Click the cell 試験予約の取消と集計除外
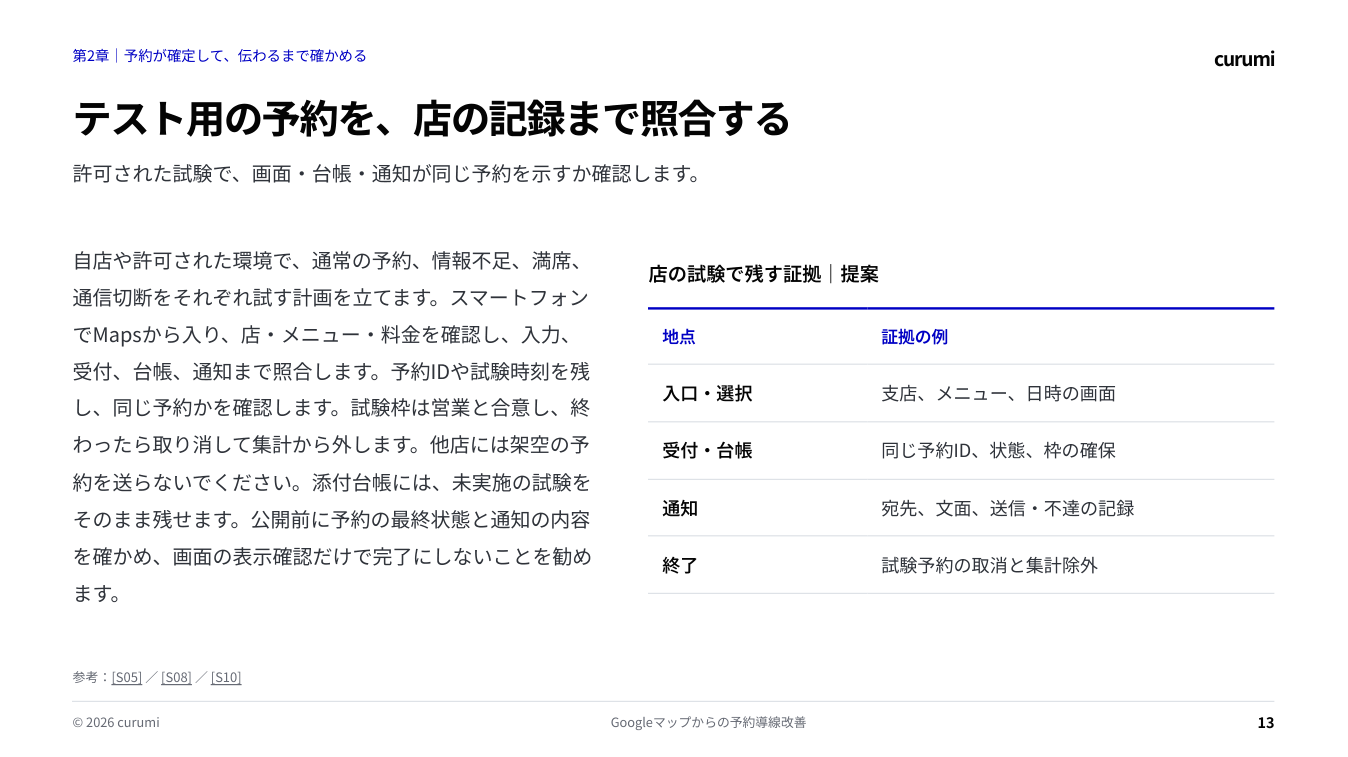Viewport: 1348px width, 757px height. [x=989, y=565]
